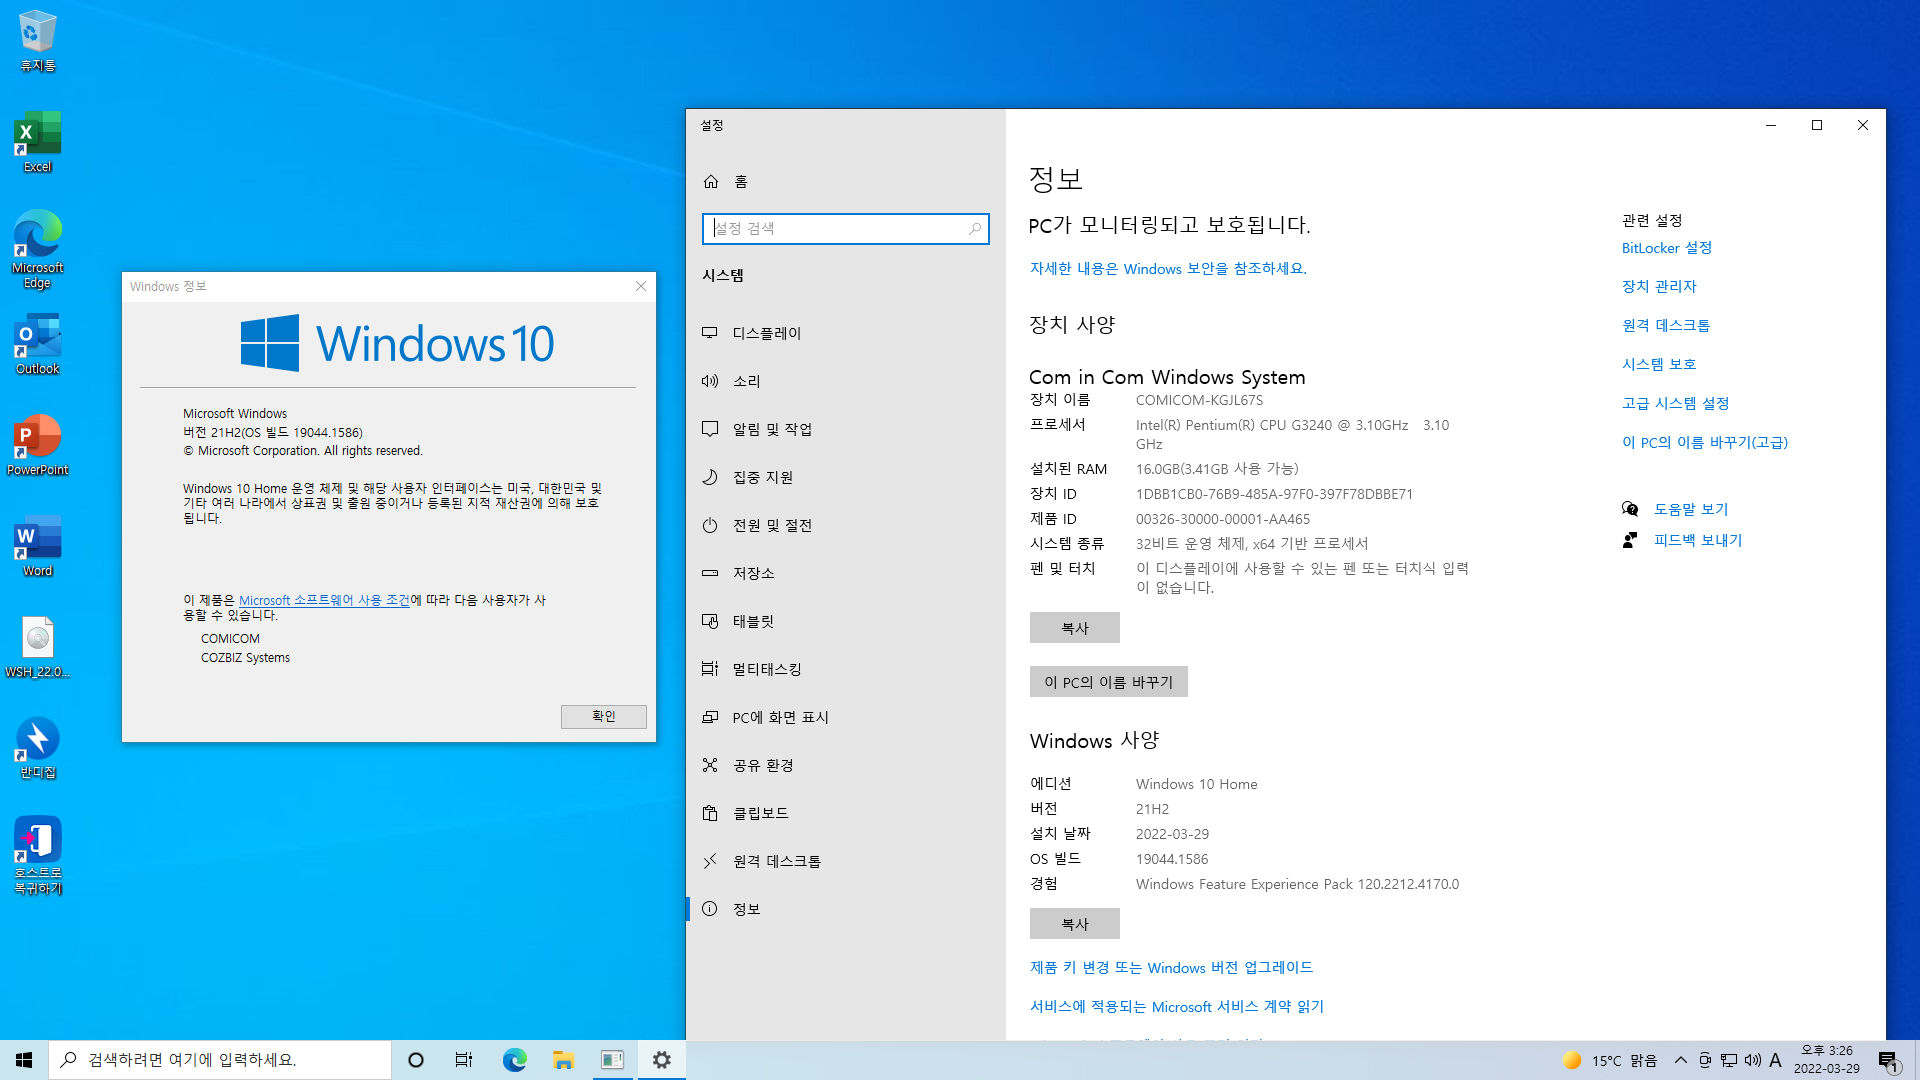Click the volume icon in system tray
Screen dimensions: 1920x1080
tap(1753, 1060)
